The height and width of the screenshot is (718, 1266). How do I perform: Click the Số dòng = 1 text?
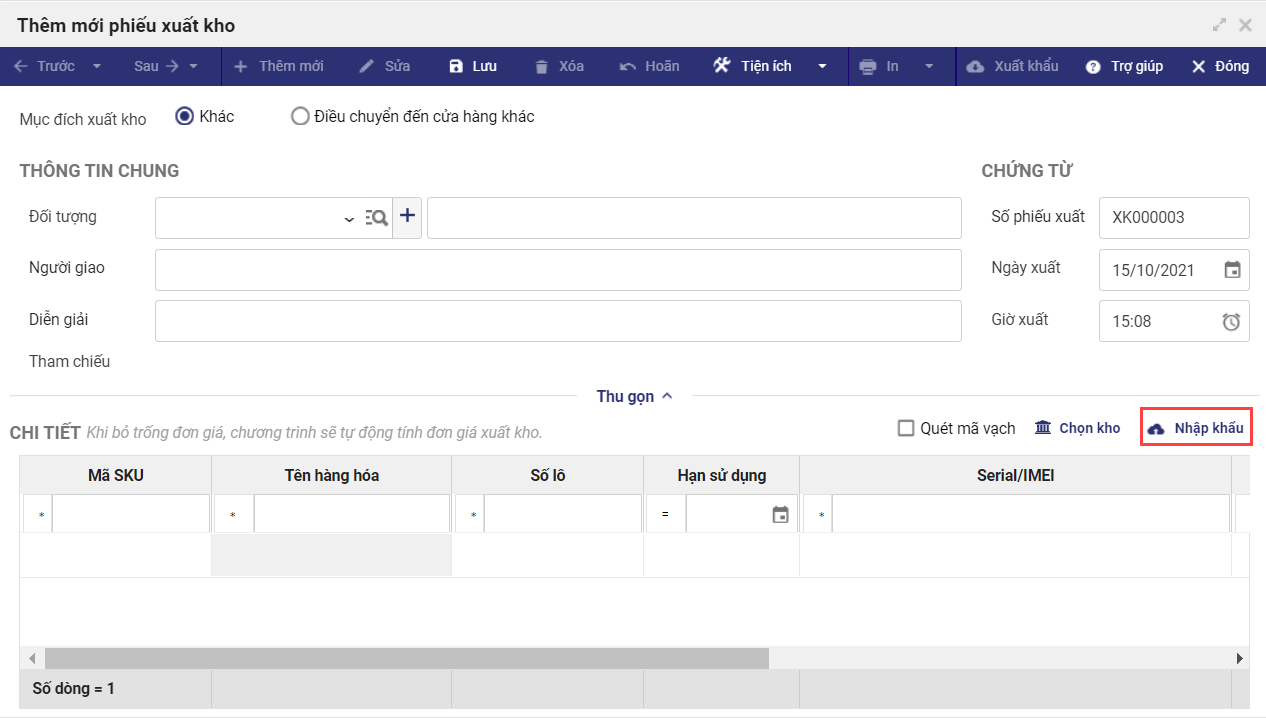tap(74, 689)
